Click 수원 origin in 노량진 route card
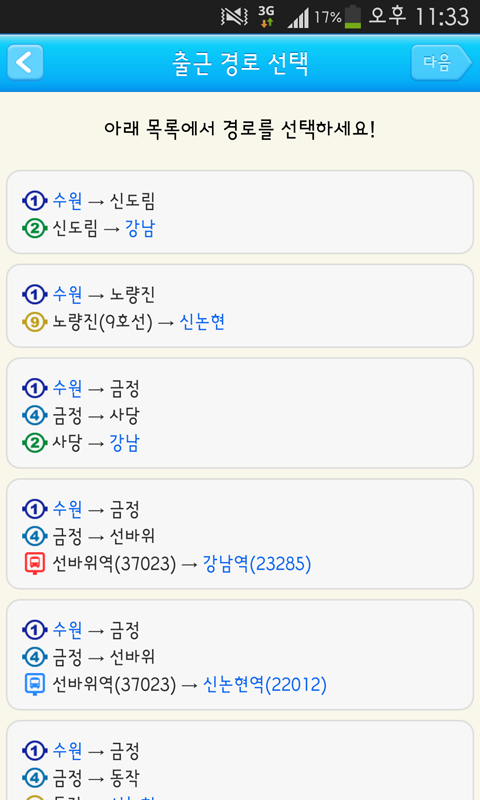 (67, 294)
